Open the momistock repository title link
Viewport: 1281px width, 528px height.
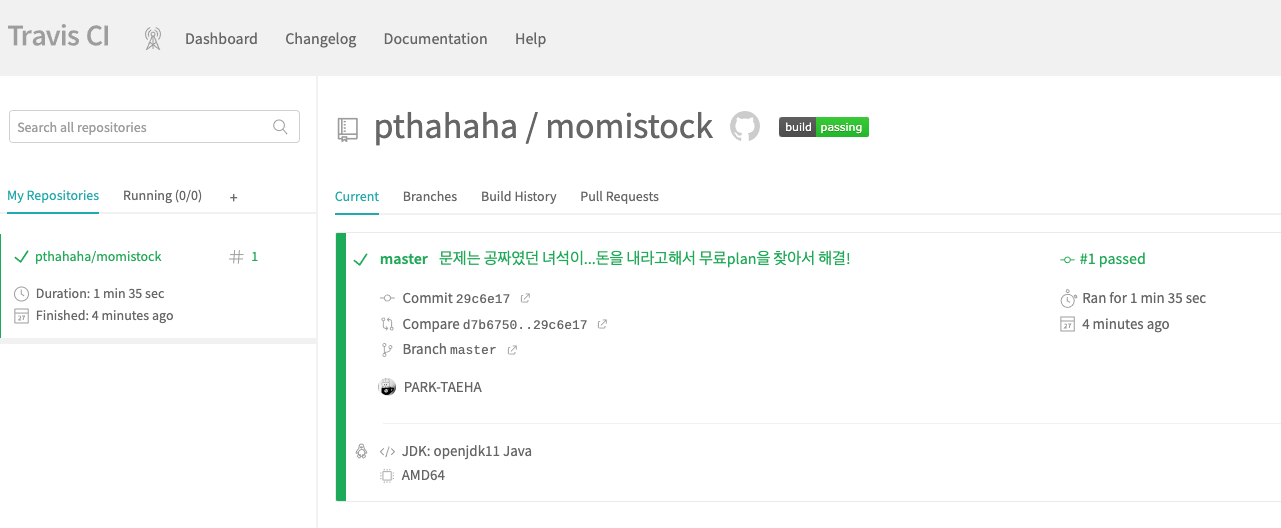point(629,127)
